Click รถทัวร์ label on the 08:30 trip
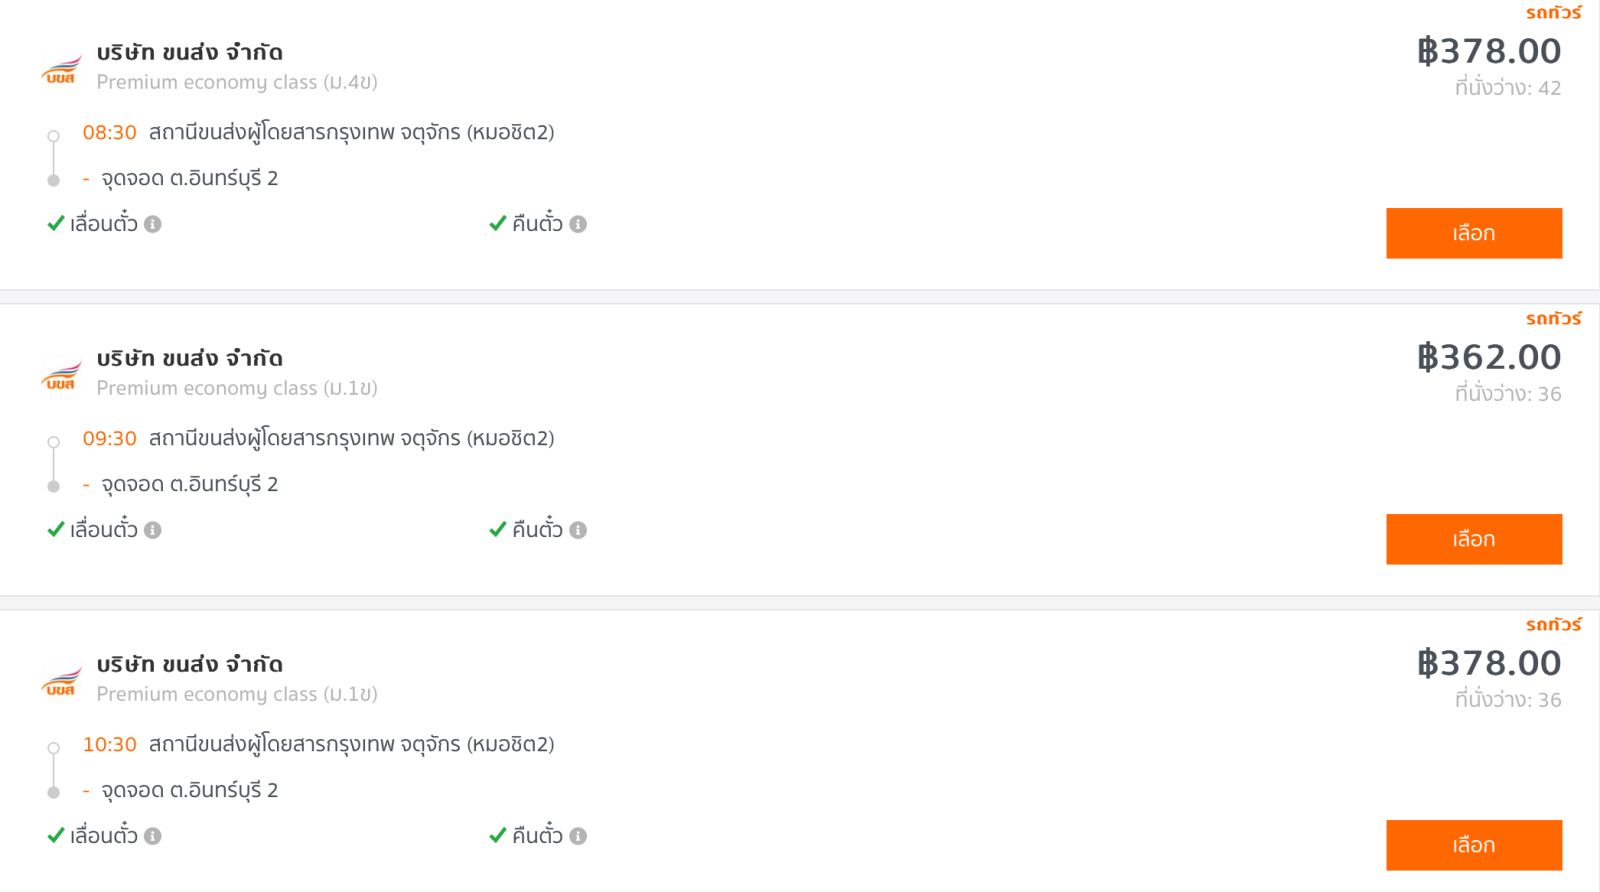Image resolution: width=1600 pixels, height=892 pixels. (x=1554, y=12)
